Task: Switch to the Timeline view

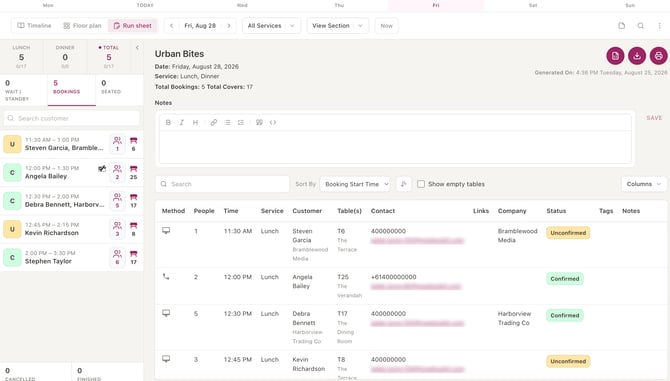Action: [x=34, y=26]
